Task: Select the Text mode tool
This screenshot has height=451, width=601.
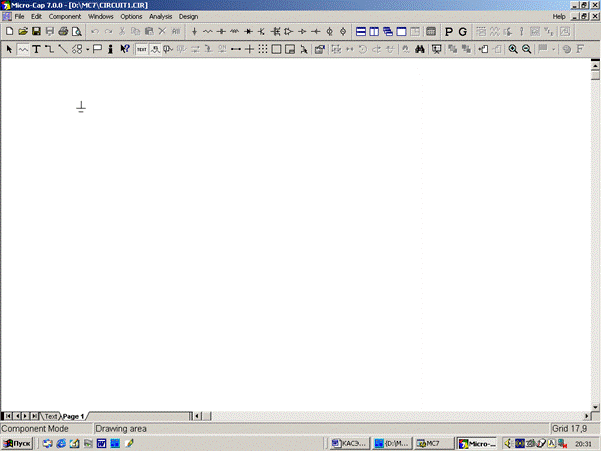Action: click(x=36, y=49)
